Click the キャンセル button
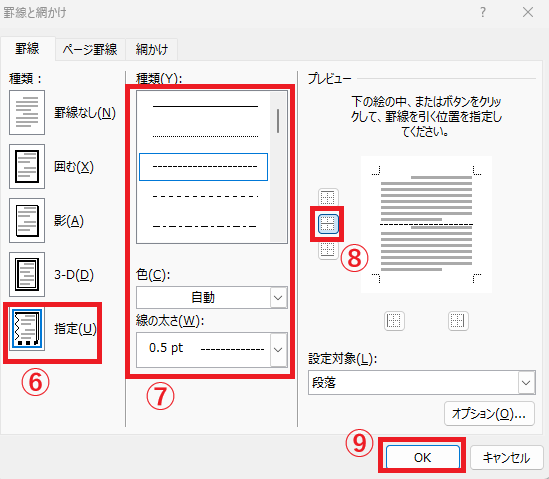549x479 pixels. point(506,457)
